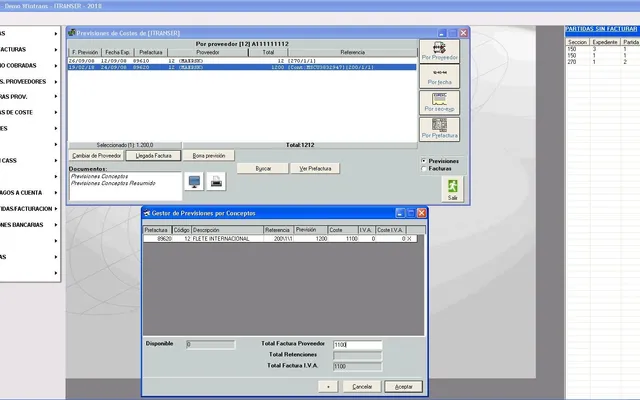Screen dimensions: 640x400
Task: Delete FLETE INTERNACIONAL row using the X
Action: pyautogui.click(x=409, y=239)
